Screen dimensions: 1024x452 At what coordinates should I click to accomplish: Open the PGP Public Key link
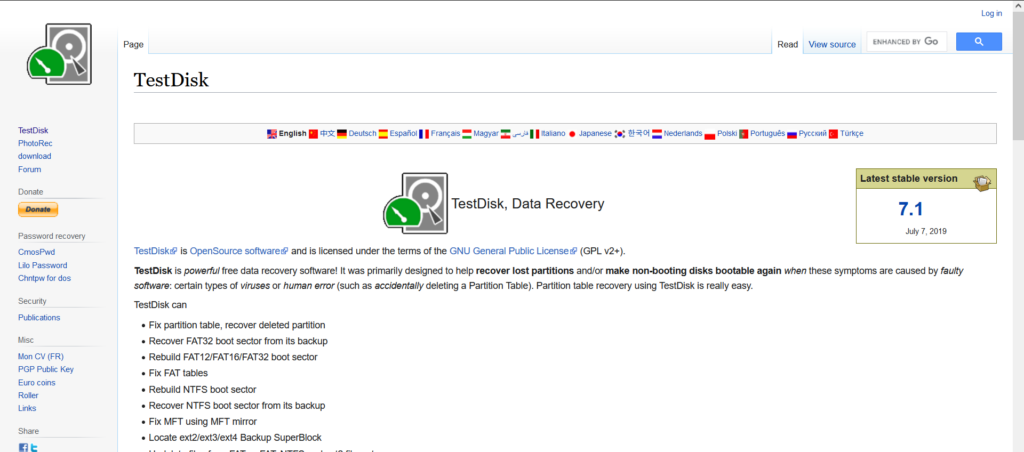tap(46, 369)
